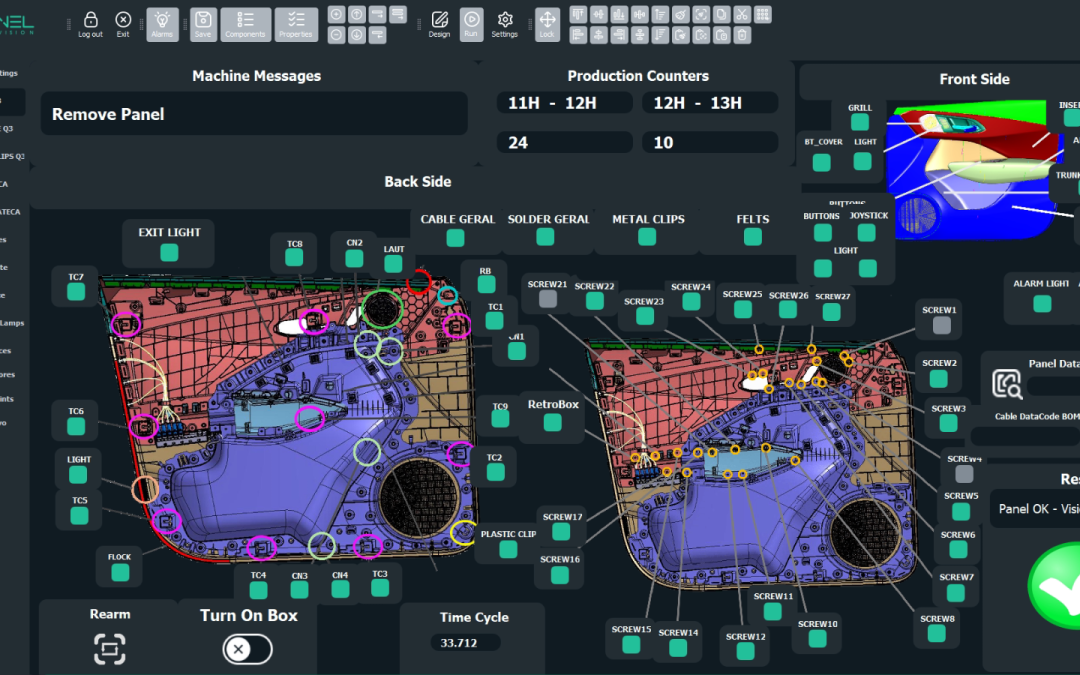Click the Cable DataCode BOM field
Viewport: 1080px width, 675px height.
point(1025,435)
